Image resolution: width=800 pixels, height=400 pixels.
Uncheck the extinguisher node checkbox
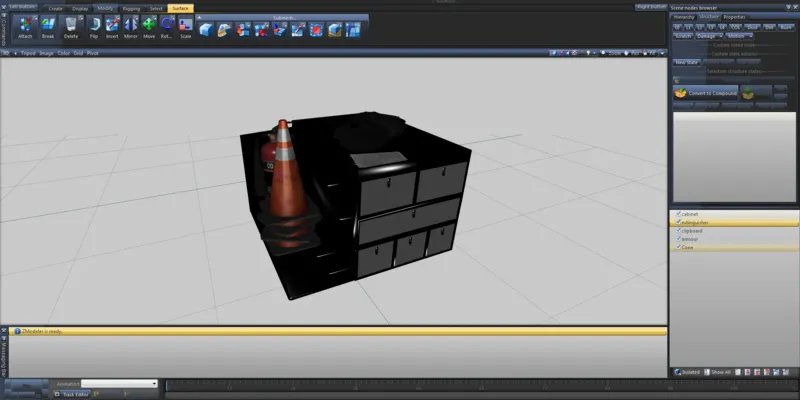click(679, 222)
